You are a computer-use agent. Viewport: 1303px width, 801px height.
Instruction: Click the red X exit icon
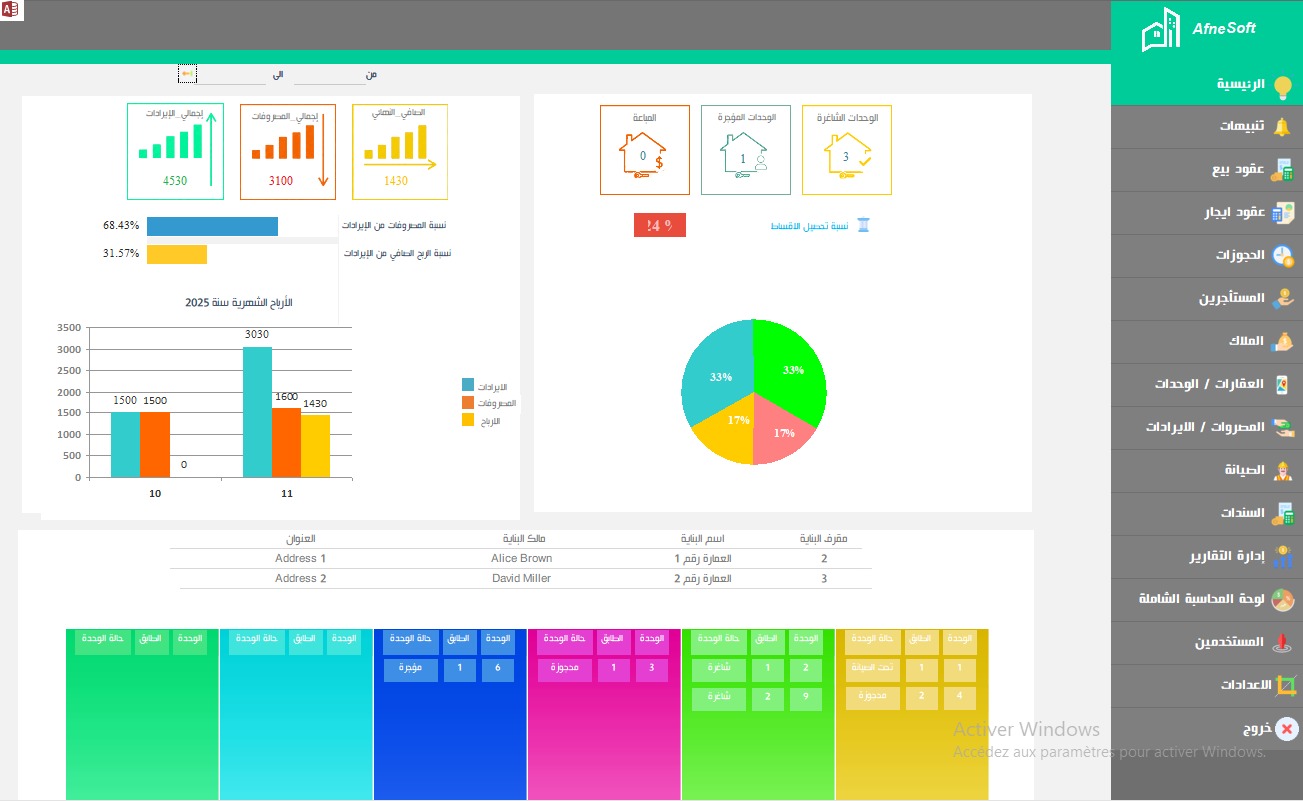coord(1288,729)
